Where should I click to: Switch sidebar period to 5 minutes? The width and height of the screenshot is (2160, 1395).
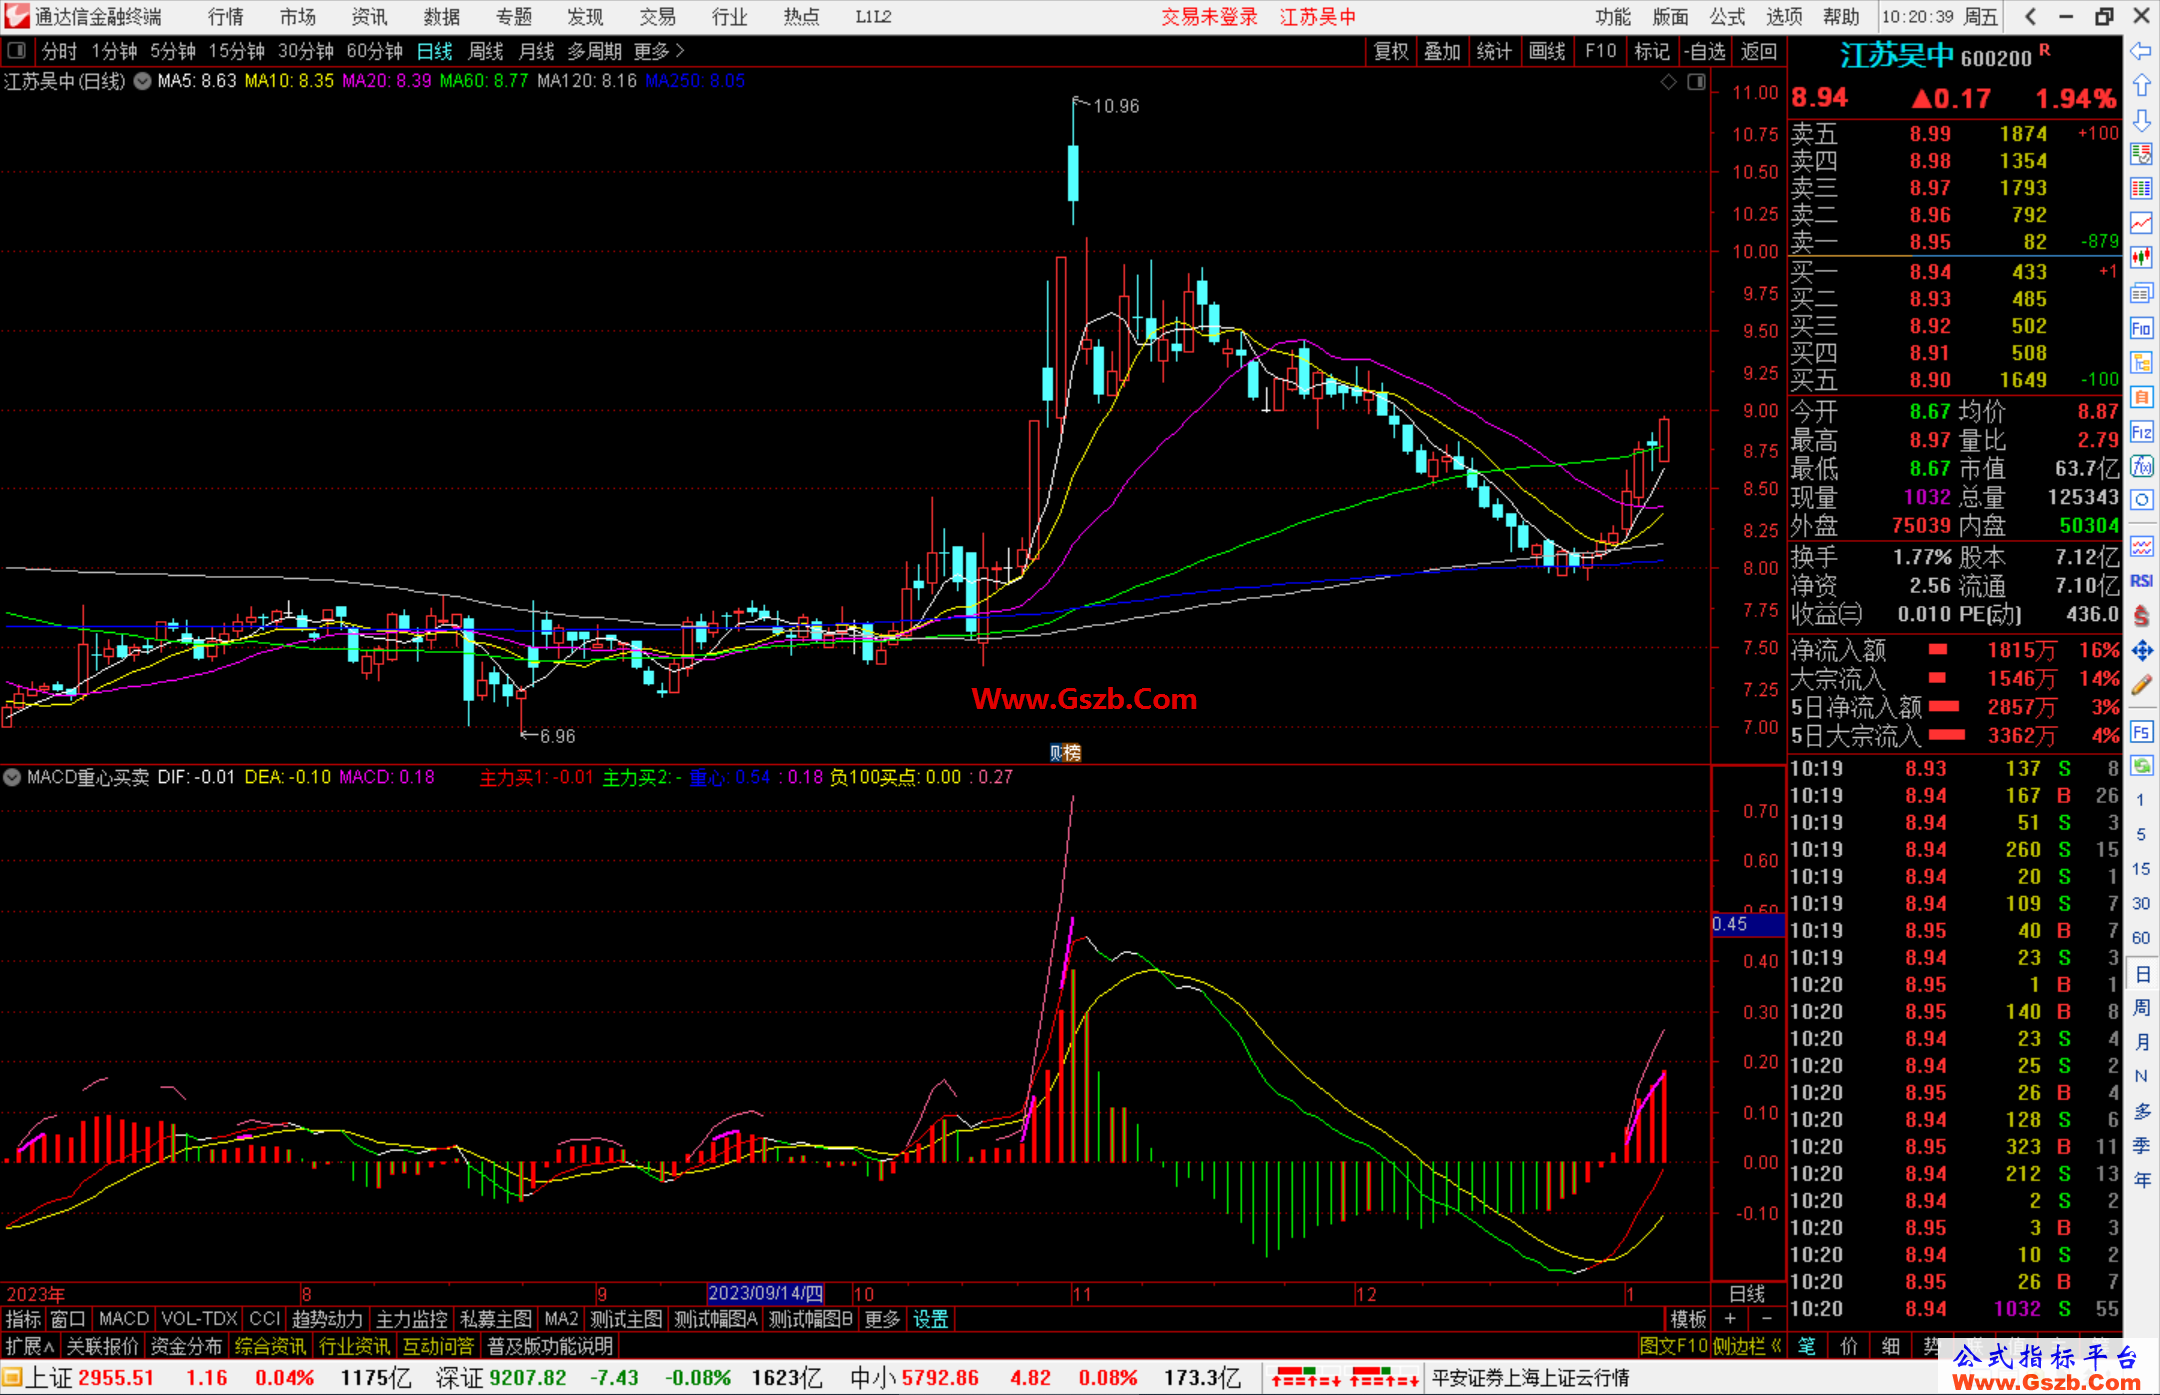tap(2140, 834)
